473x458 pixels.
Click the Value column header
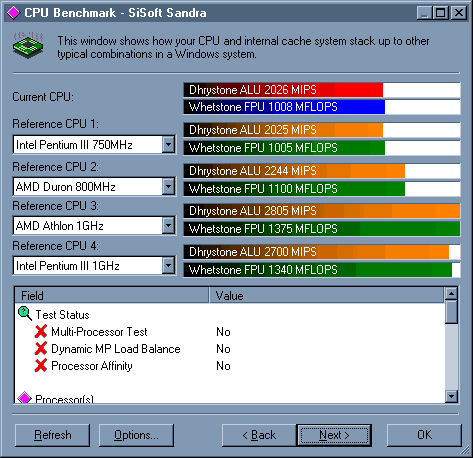[x=327, y=295]
